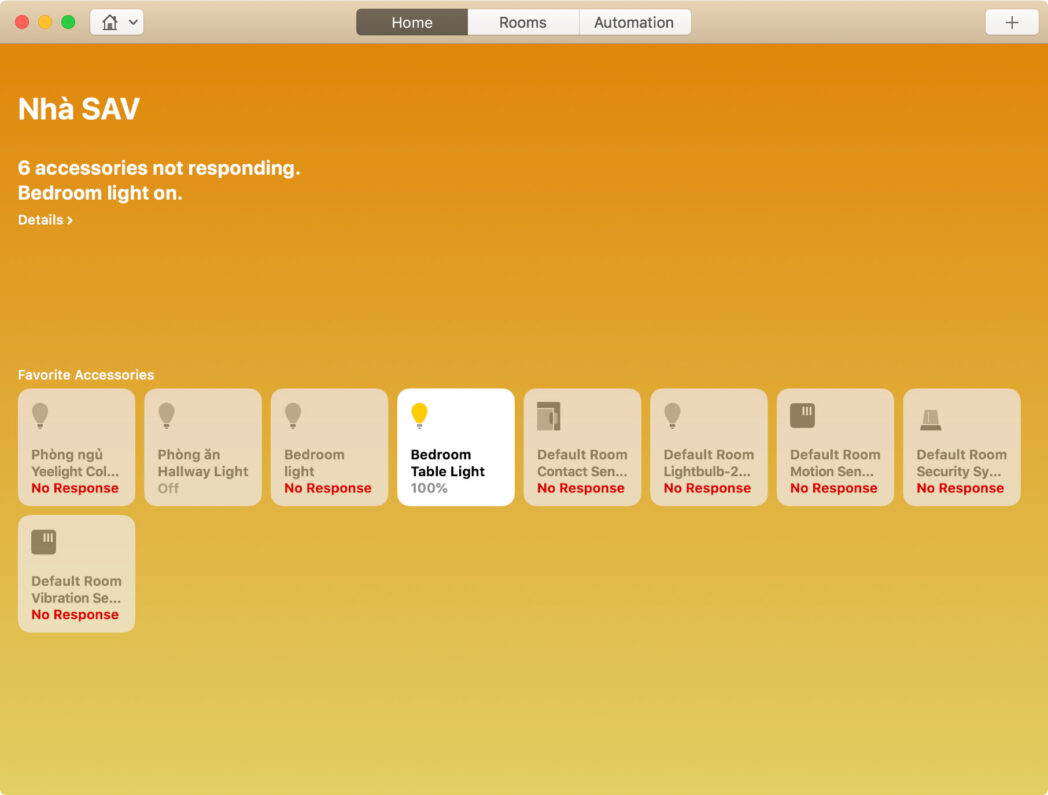The image size is (1048, 795).
Task: Open Details link under status summary
Action: click(x=45, y=220)
